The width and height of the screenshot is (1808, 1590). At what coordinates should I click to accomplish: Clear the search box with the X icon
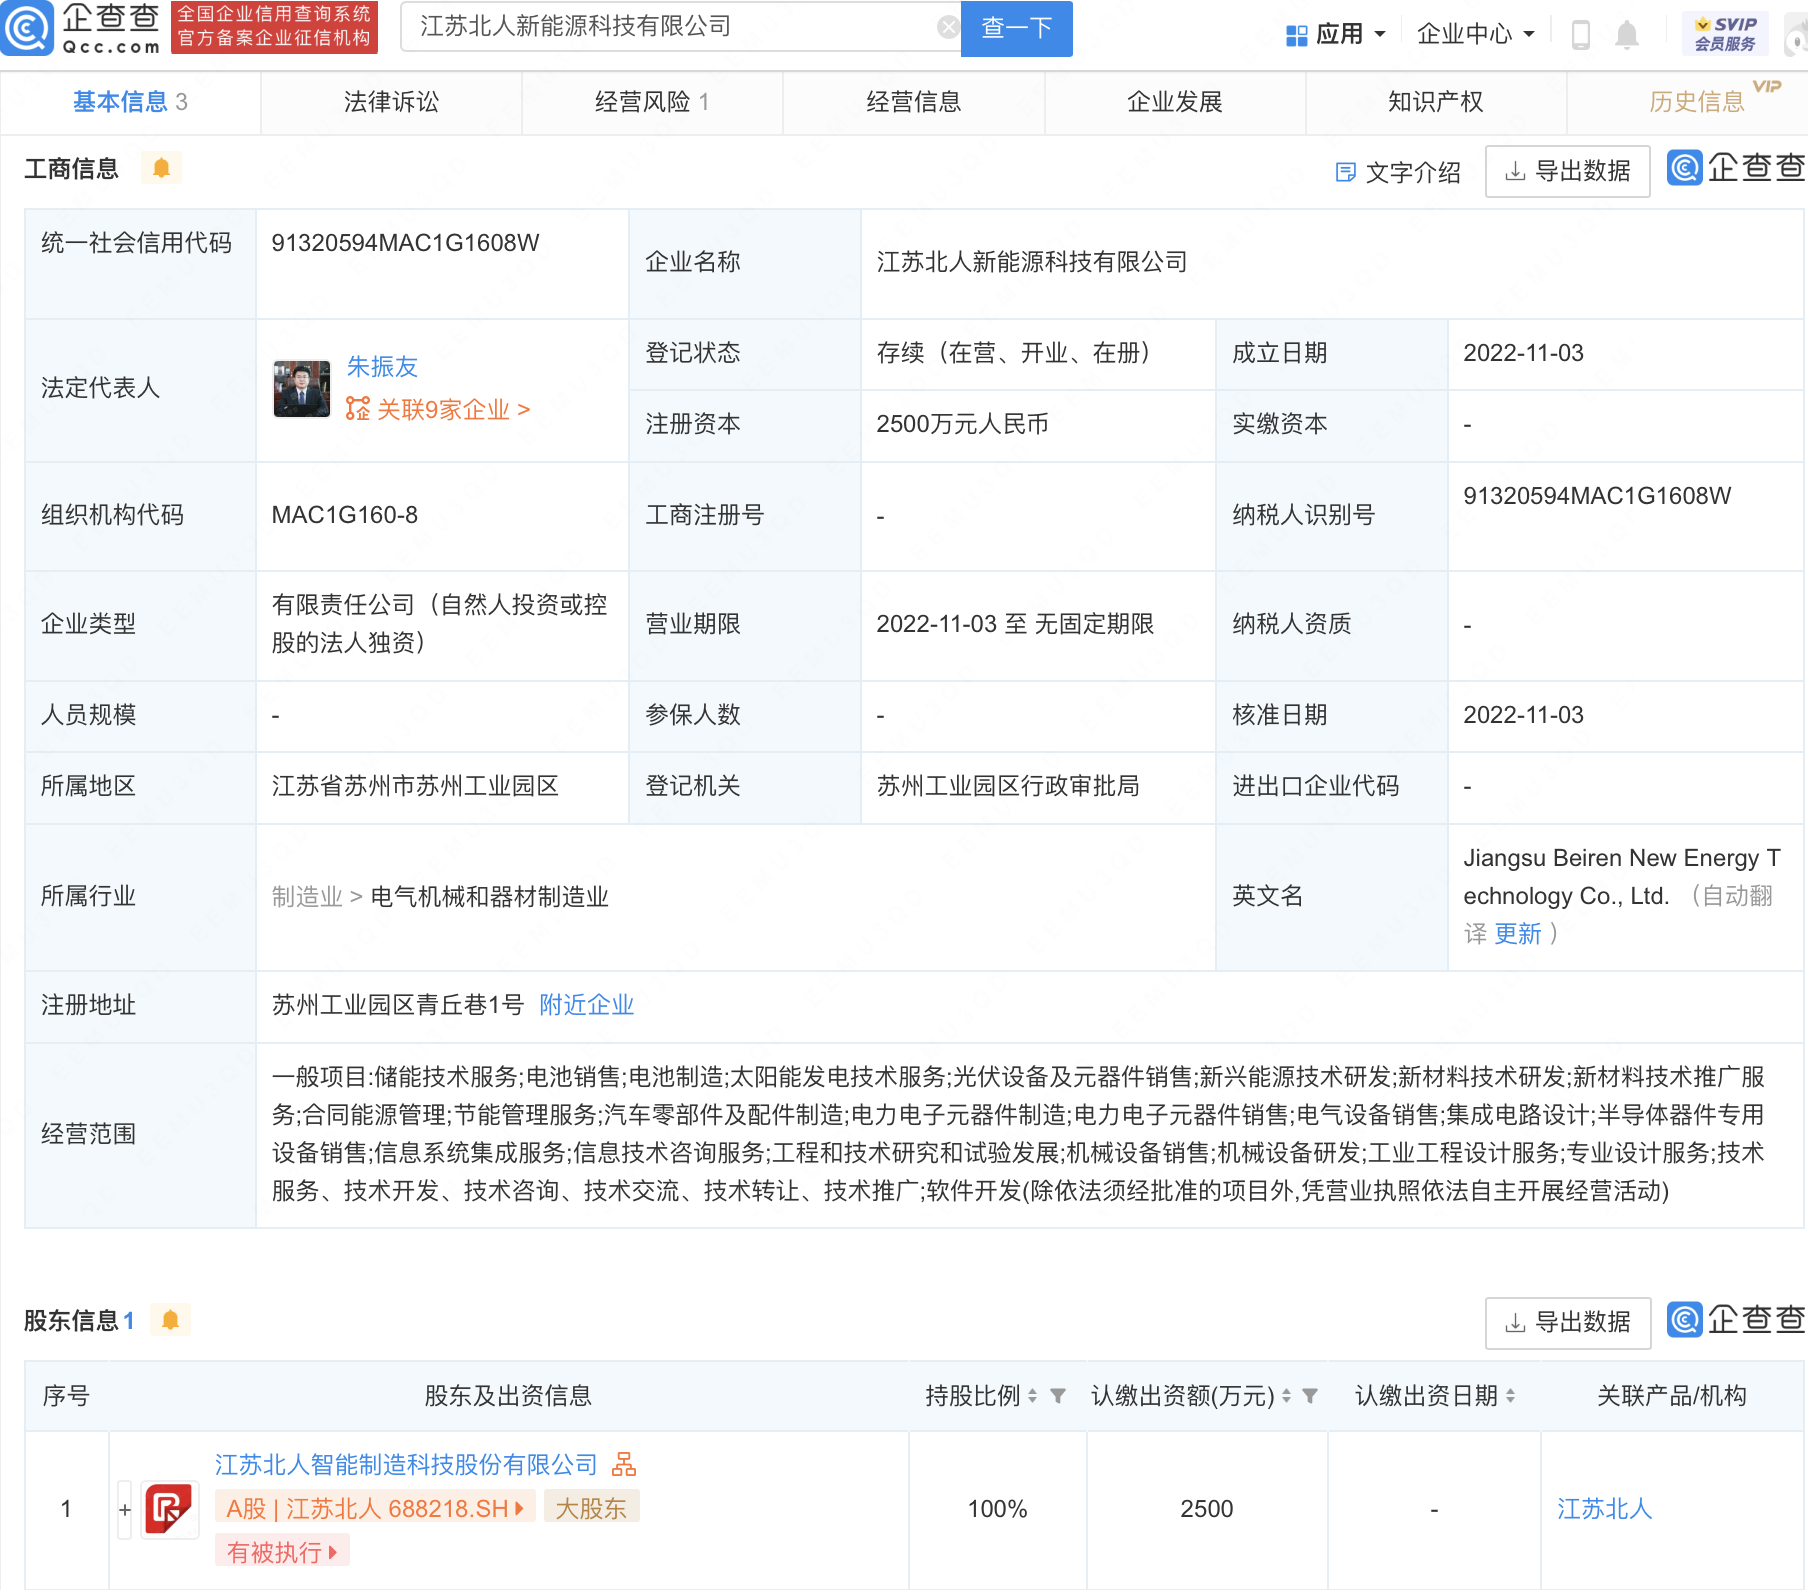click(x=948, y=27)
